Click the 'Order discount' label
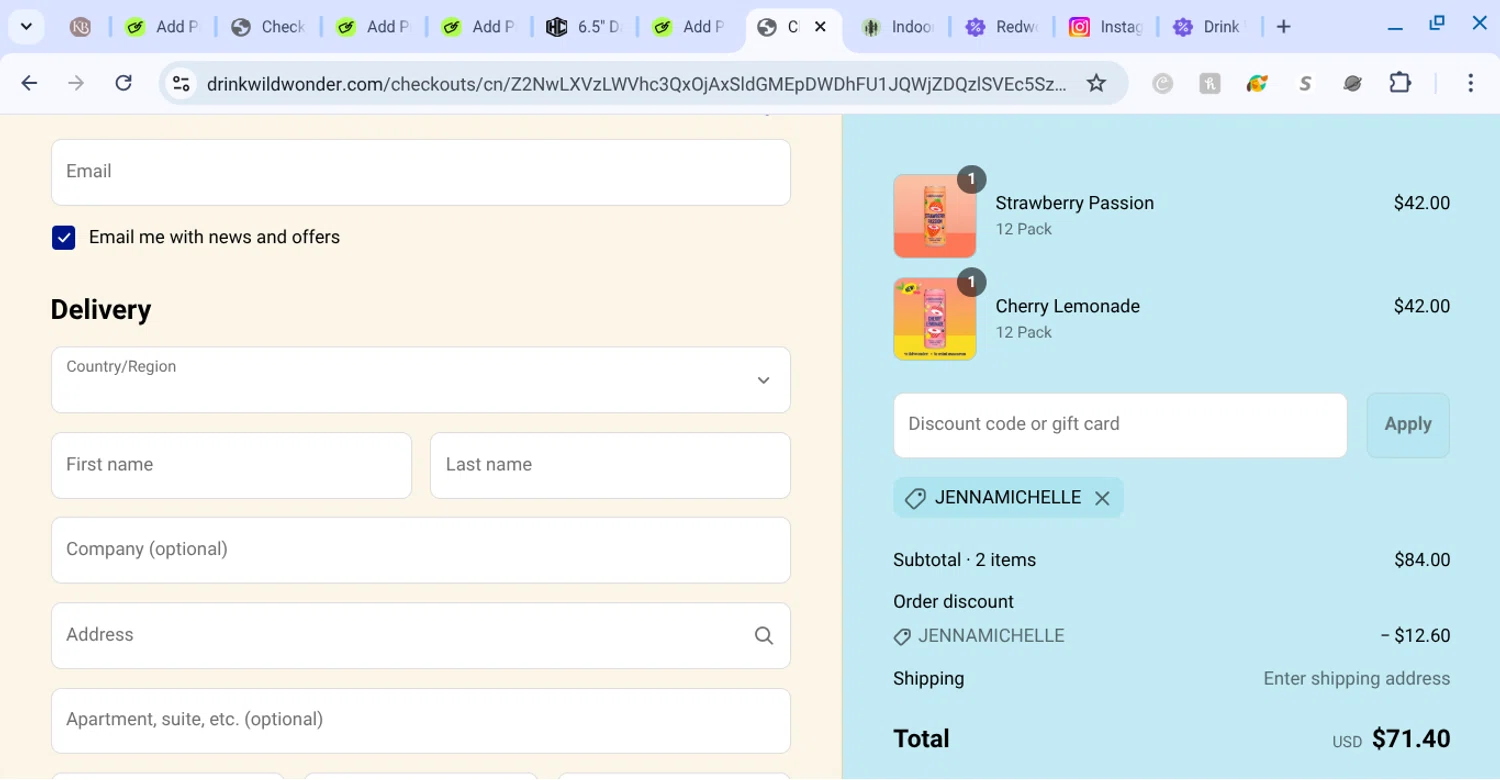1500x780 pixels. tap(953, 602)
